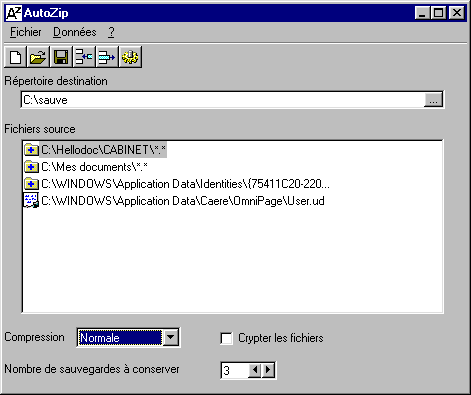Click the AutoZip title bar logo icon
This screenshot has width=471, height=395.
[14, 13]
